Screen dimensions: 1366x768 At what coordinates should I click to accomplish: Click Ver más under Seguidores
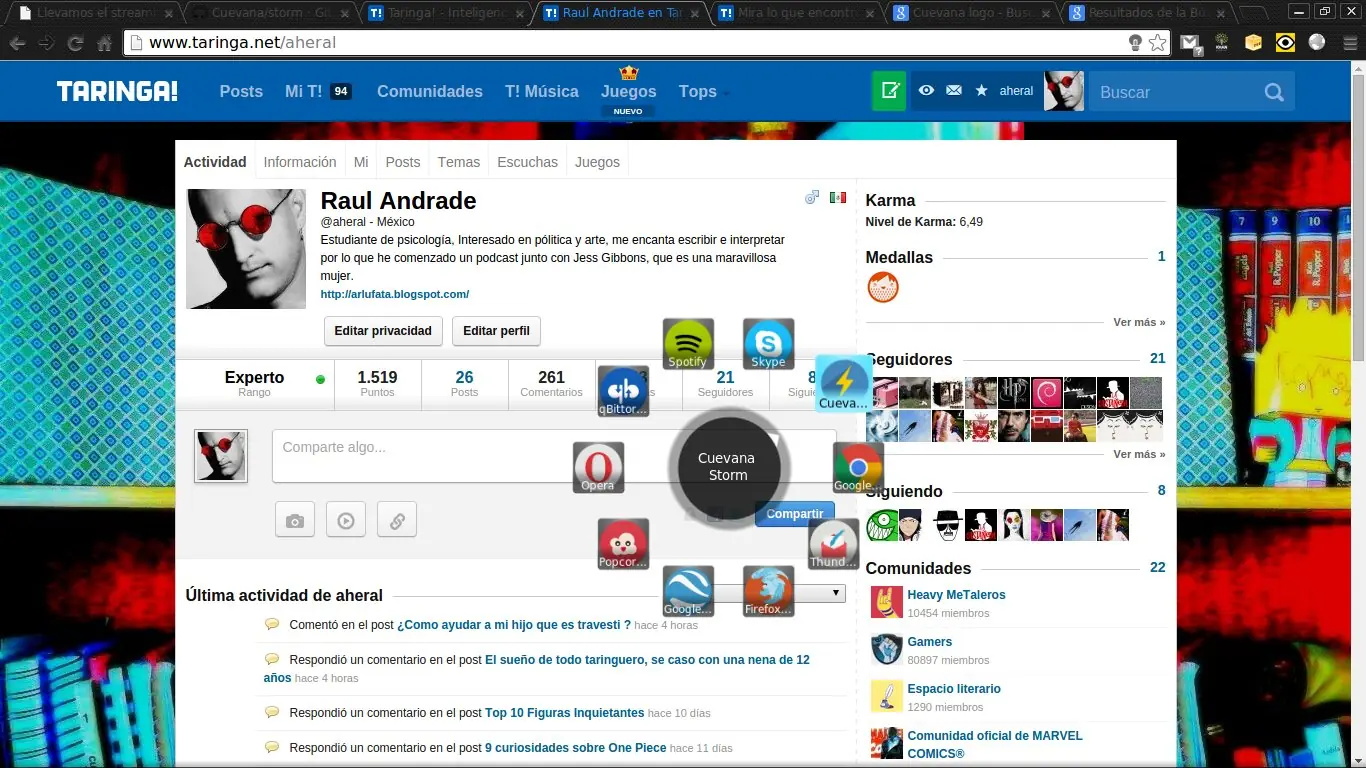pyautogui.click(x=1139, y=454)
